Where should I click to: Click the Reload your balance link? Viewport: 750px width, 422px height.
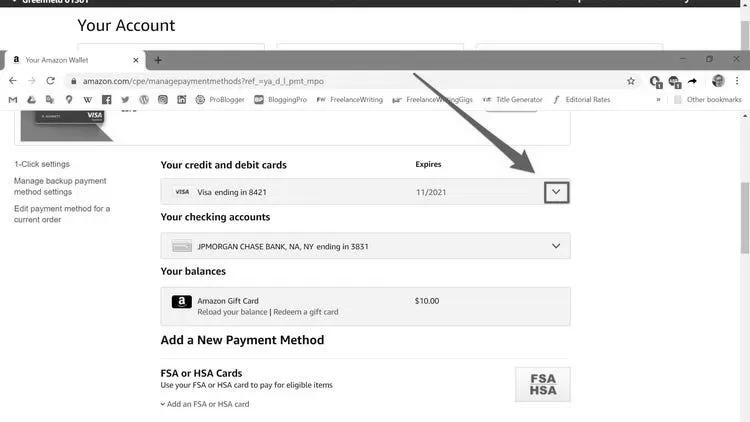pyautogui.click(x=232, y=312)
